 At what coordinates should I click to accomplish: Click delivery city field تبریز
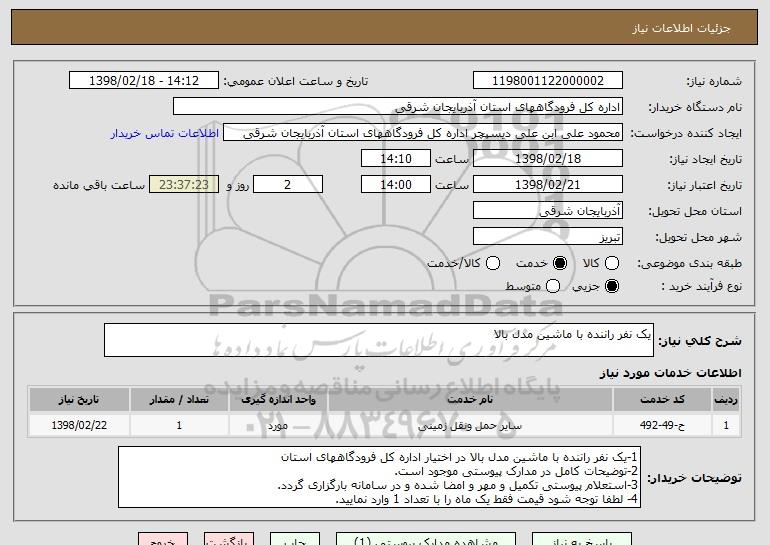(548, 237)
